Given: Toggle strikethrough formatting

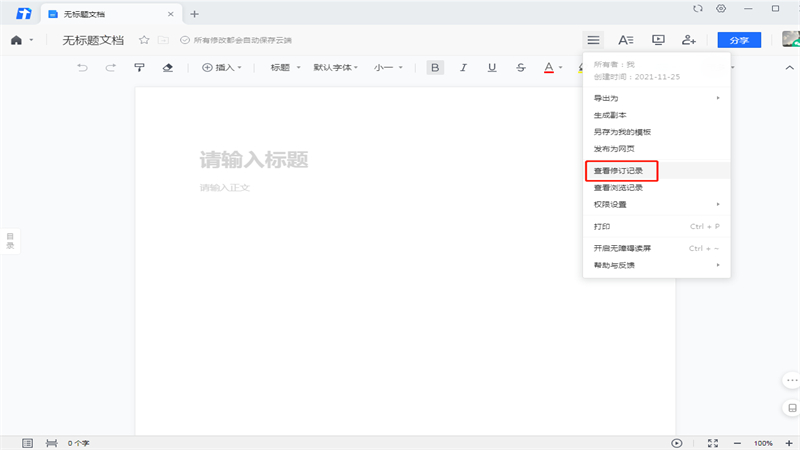Looking at the screenshot, I should tap(520, 67).
